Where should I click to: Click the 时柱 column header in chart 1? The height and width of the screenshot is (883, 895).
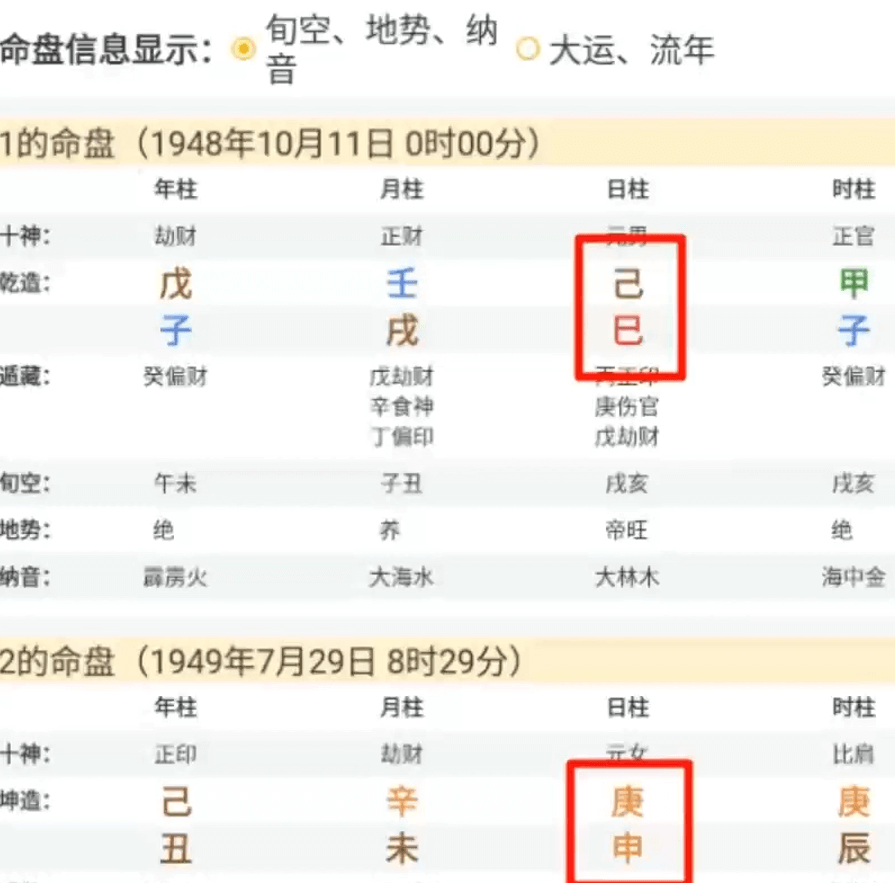(850, 189)
